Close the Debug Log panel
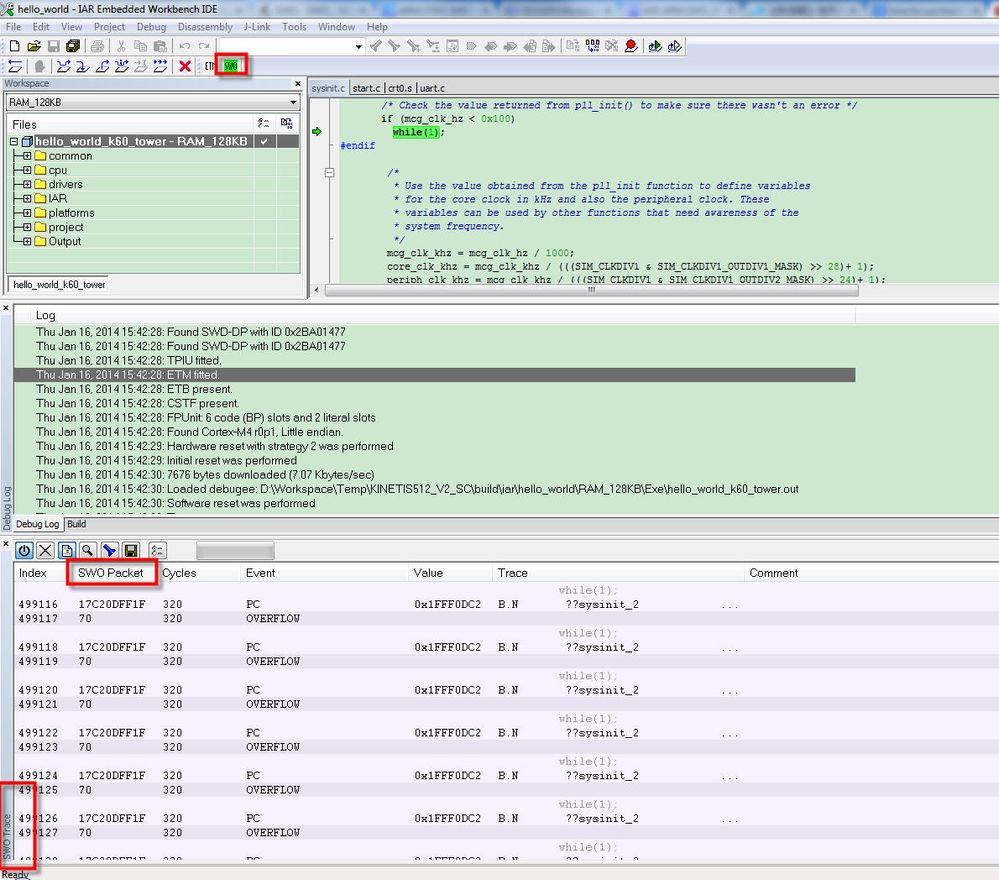 pos(6,308)
